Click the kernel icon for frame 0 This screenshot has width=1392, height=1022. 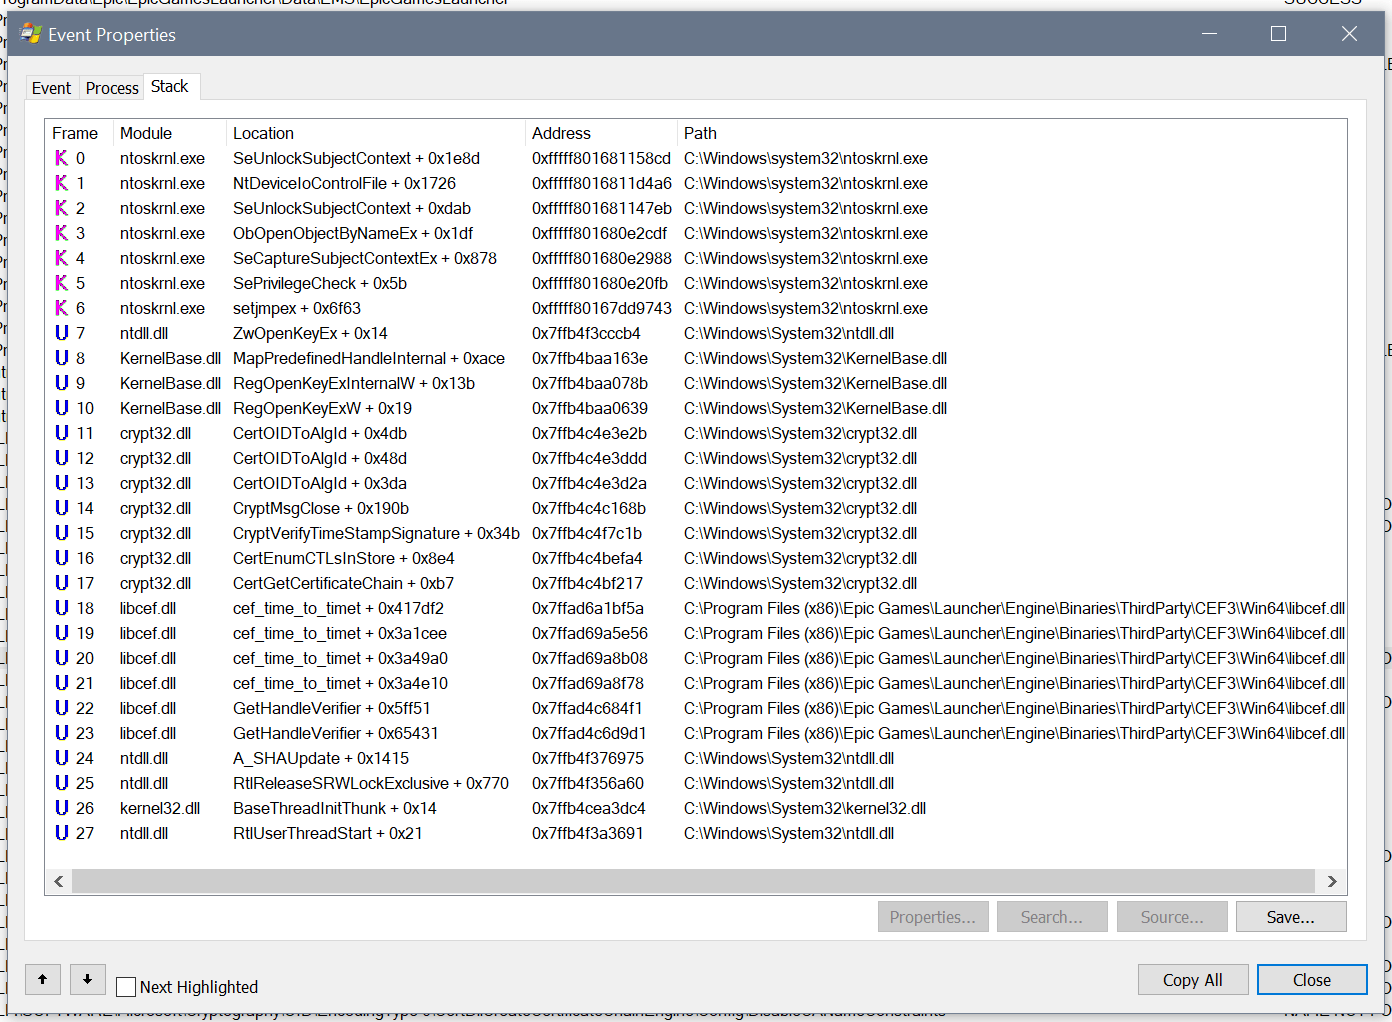[62, 158]
